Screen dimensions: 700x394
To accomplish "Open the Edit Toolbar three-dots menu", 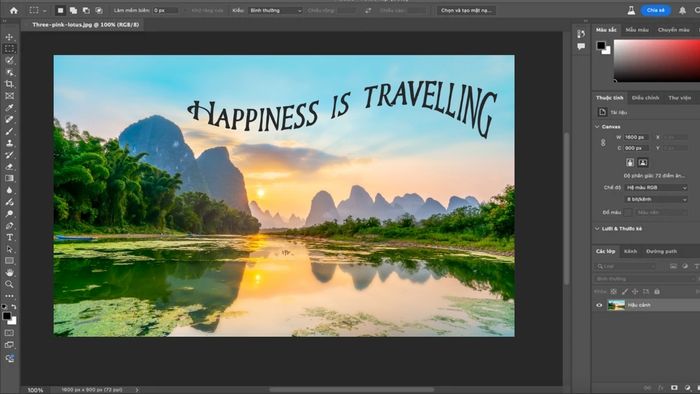I will tap(9, 296).
